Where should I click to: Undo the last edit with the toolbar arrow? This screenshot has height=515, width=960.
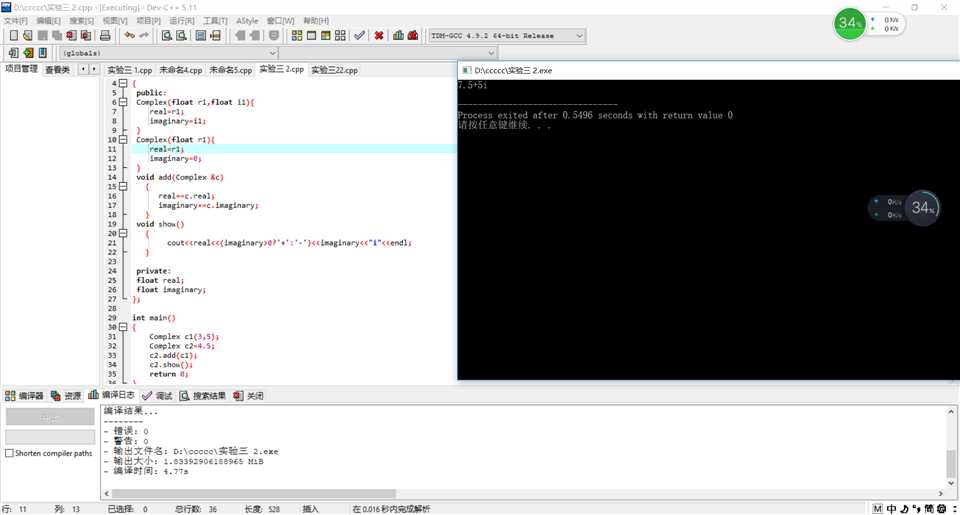[x=129, y=36]
